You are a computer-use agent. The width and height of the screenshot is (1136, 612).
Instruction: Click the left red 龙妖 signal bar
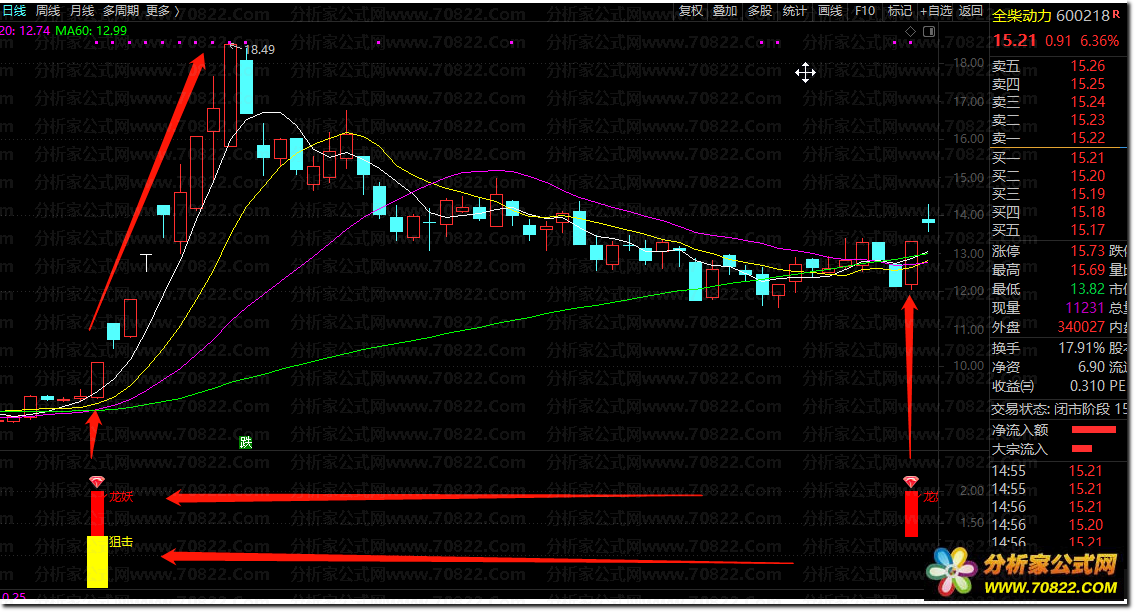click(97, 513)
